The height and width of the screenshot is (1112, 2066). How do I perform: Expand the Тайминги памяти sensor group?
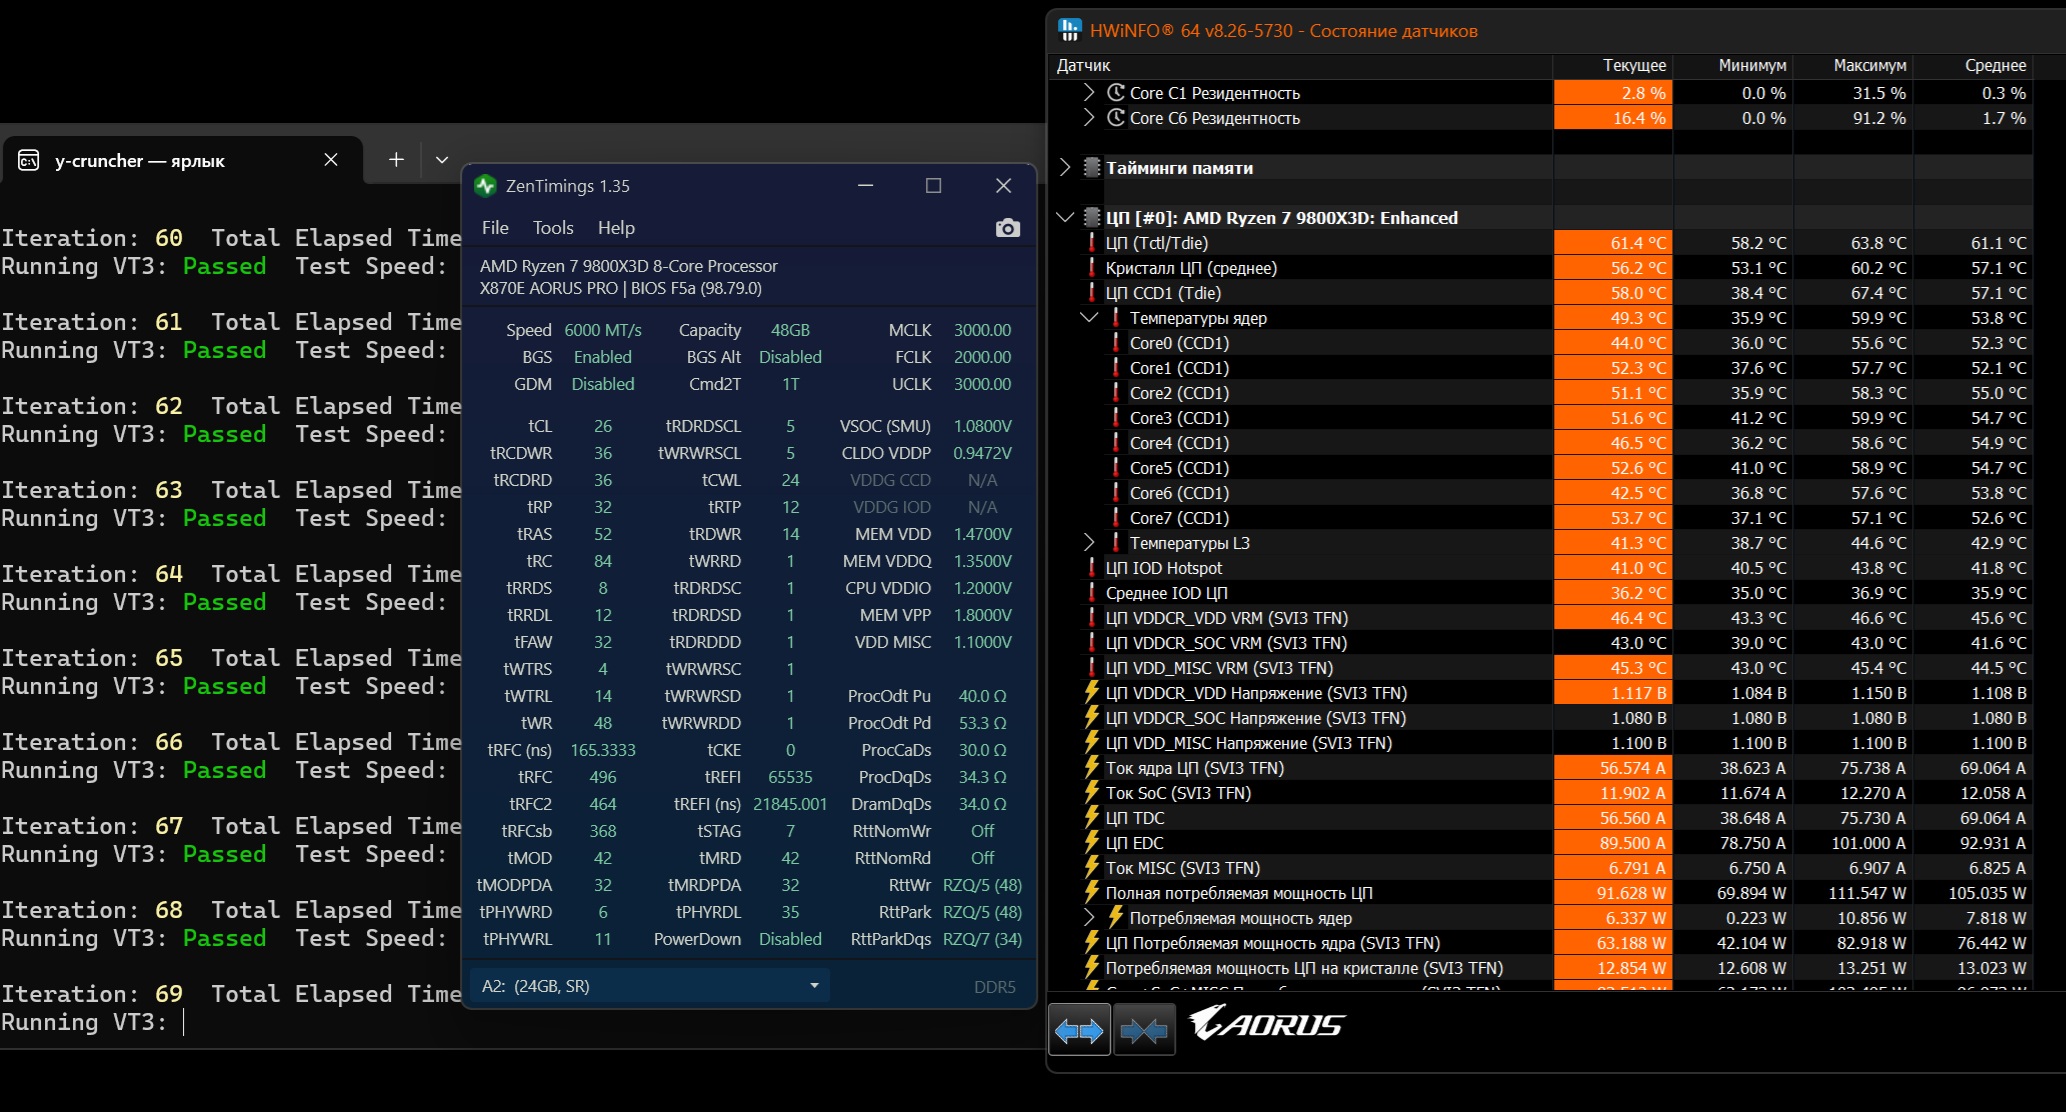pos(1065,168)
